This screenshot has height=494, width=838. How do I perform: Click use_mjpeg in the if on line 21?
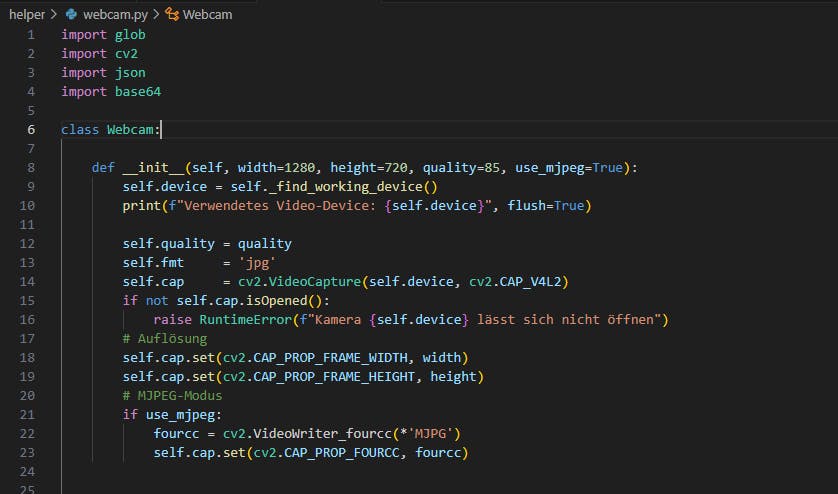[x=180, y=414]
